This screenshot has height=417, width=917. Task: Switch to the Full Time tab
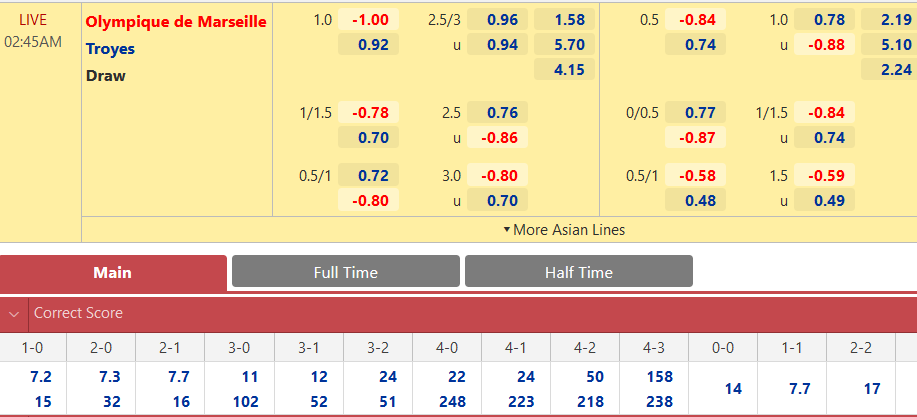(x=346, y=271)
